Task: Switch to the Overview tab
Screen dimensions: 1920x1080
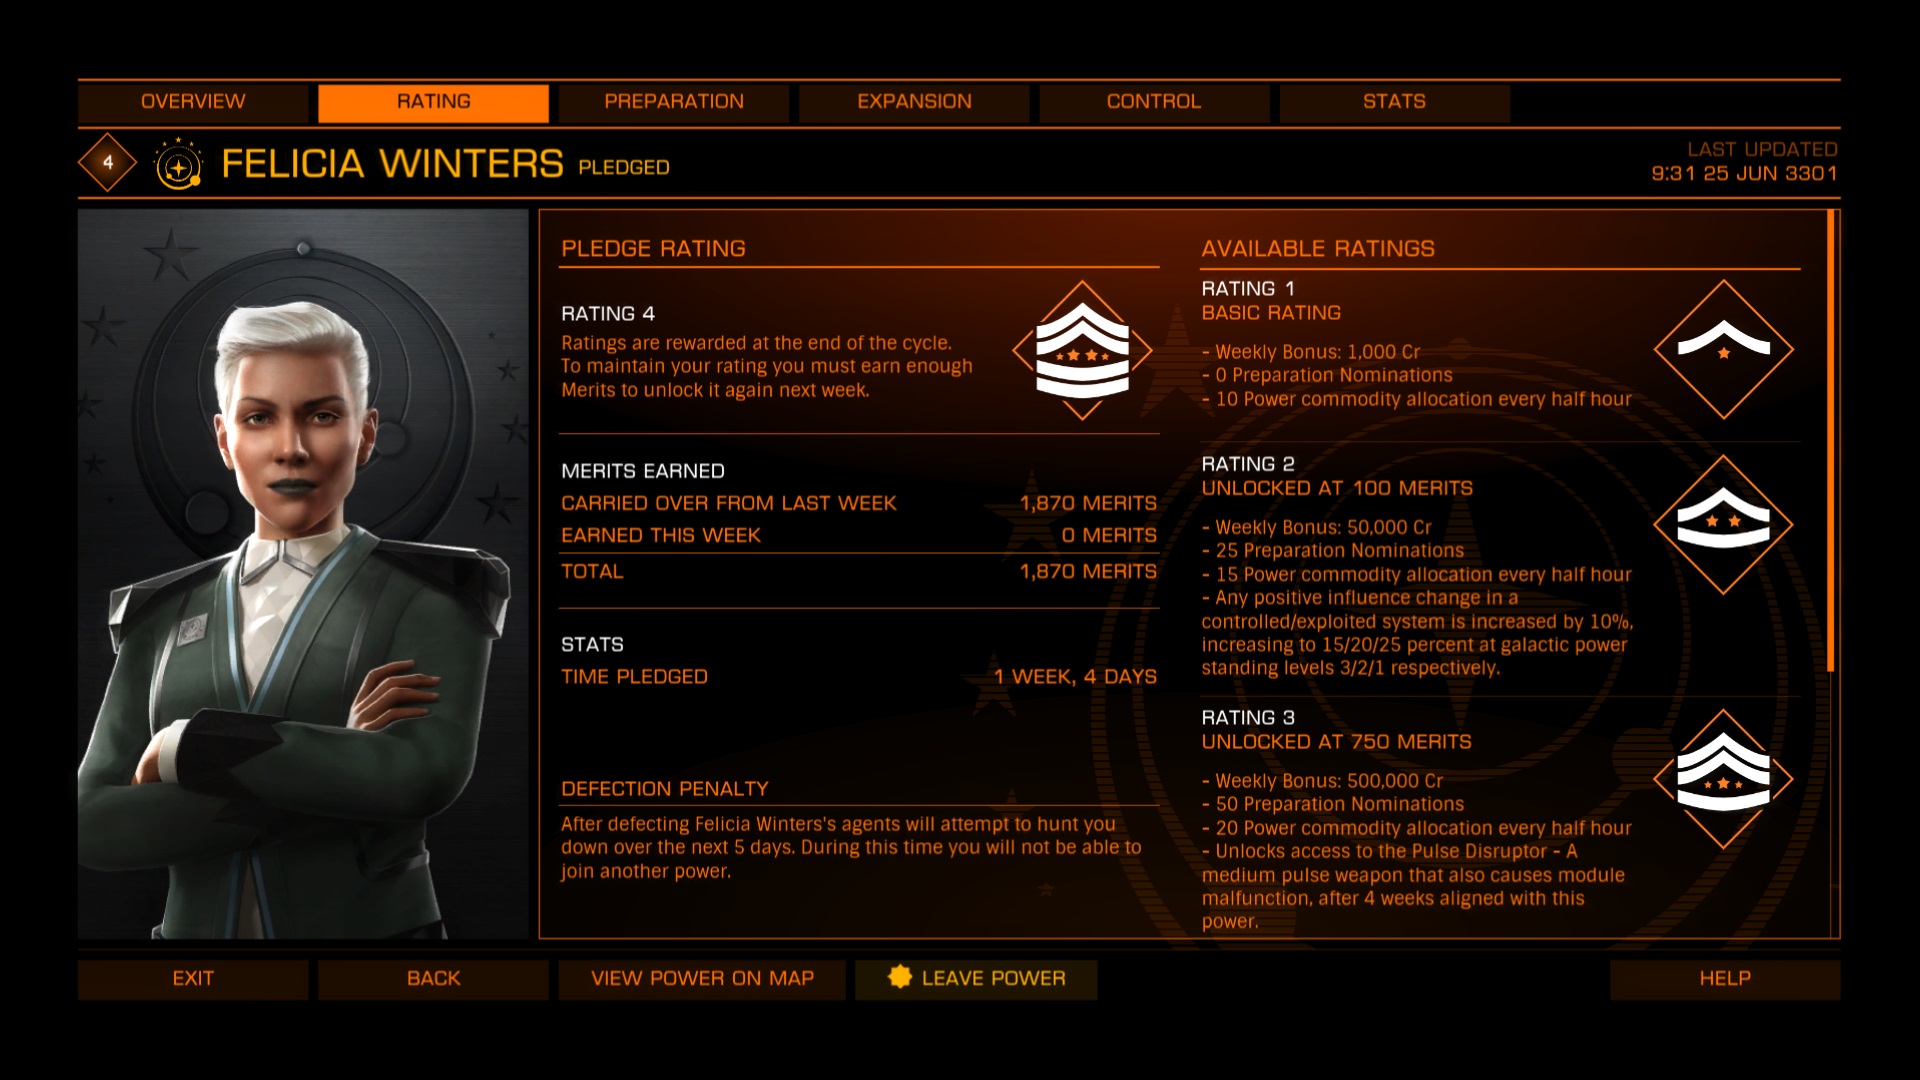Action: [193, 102]
